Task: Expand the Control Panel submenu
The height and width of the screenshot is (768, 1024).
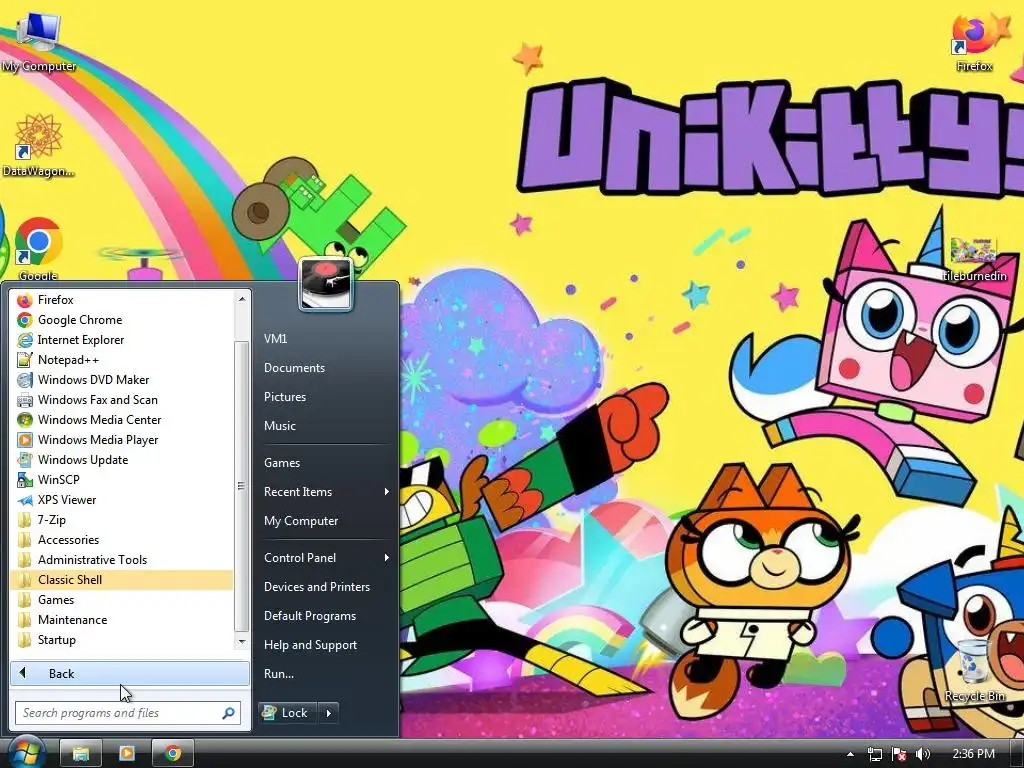Action: (x=327, y=558)
